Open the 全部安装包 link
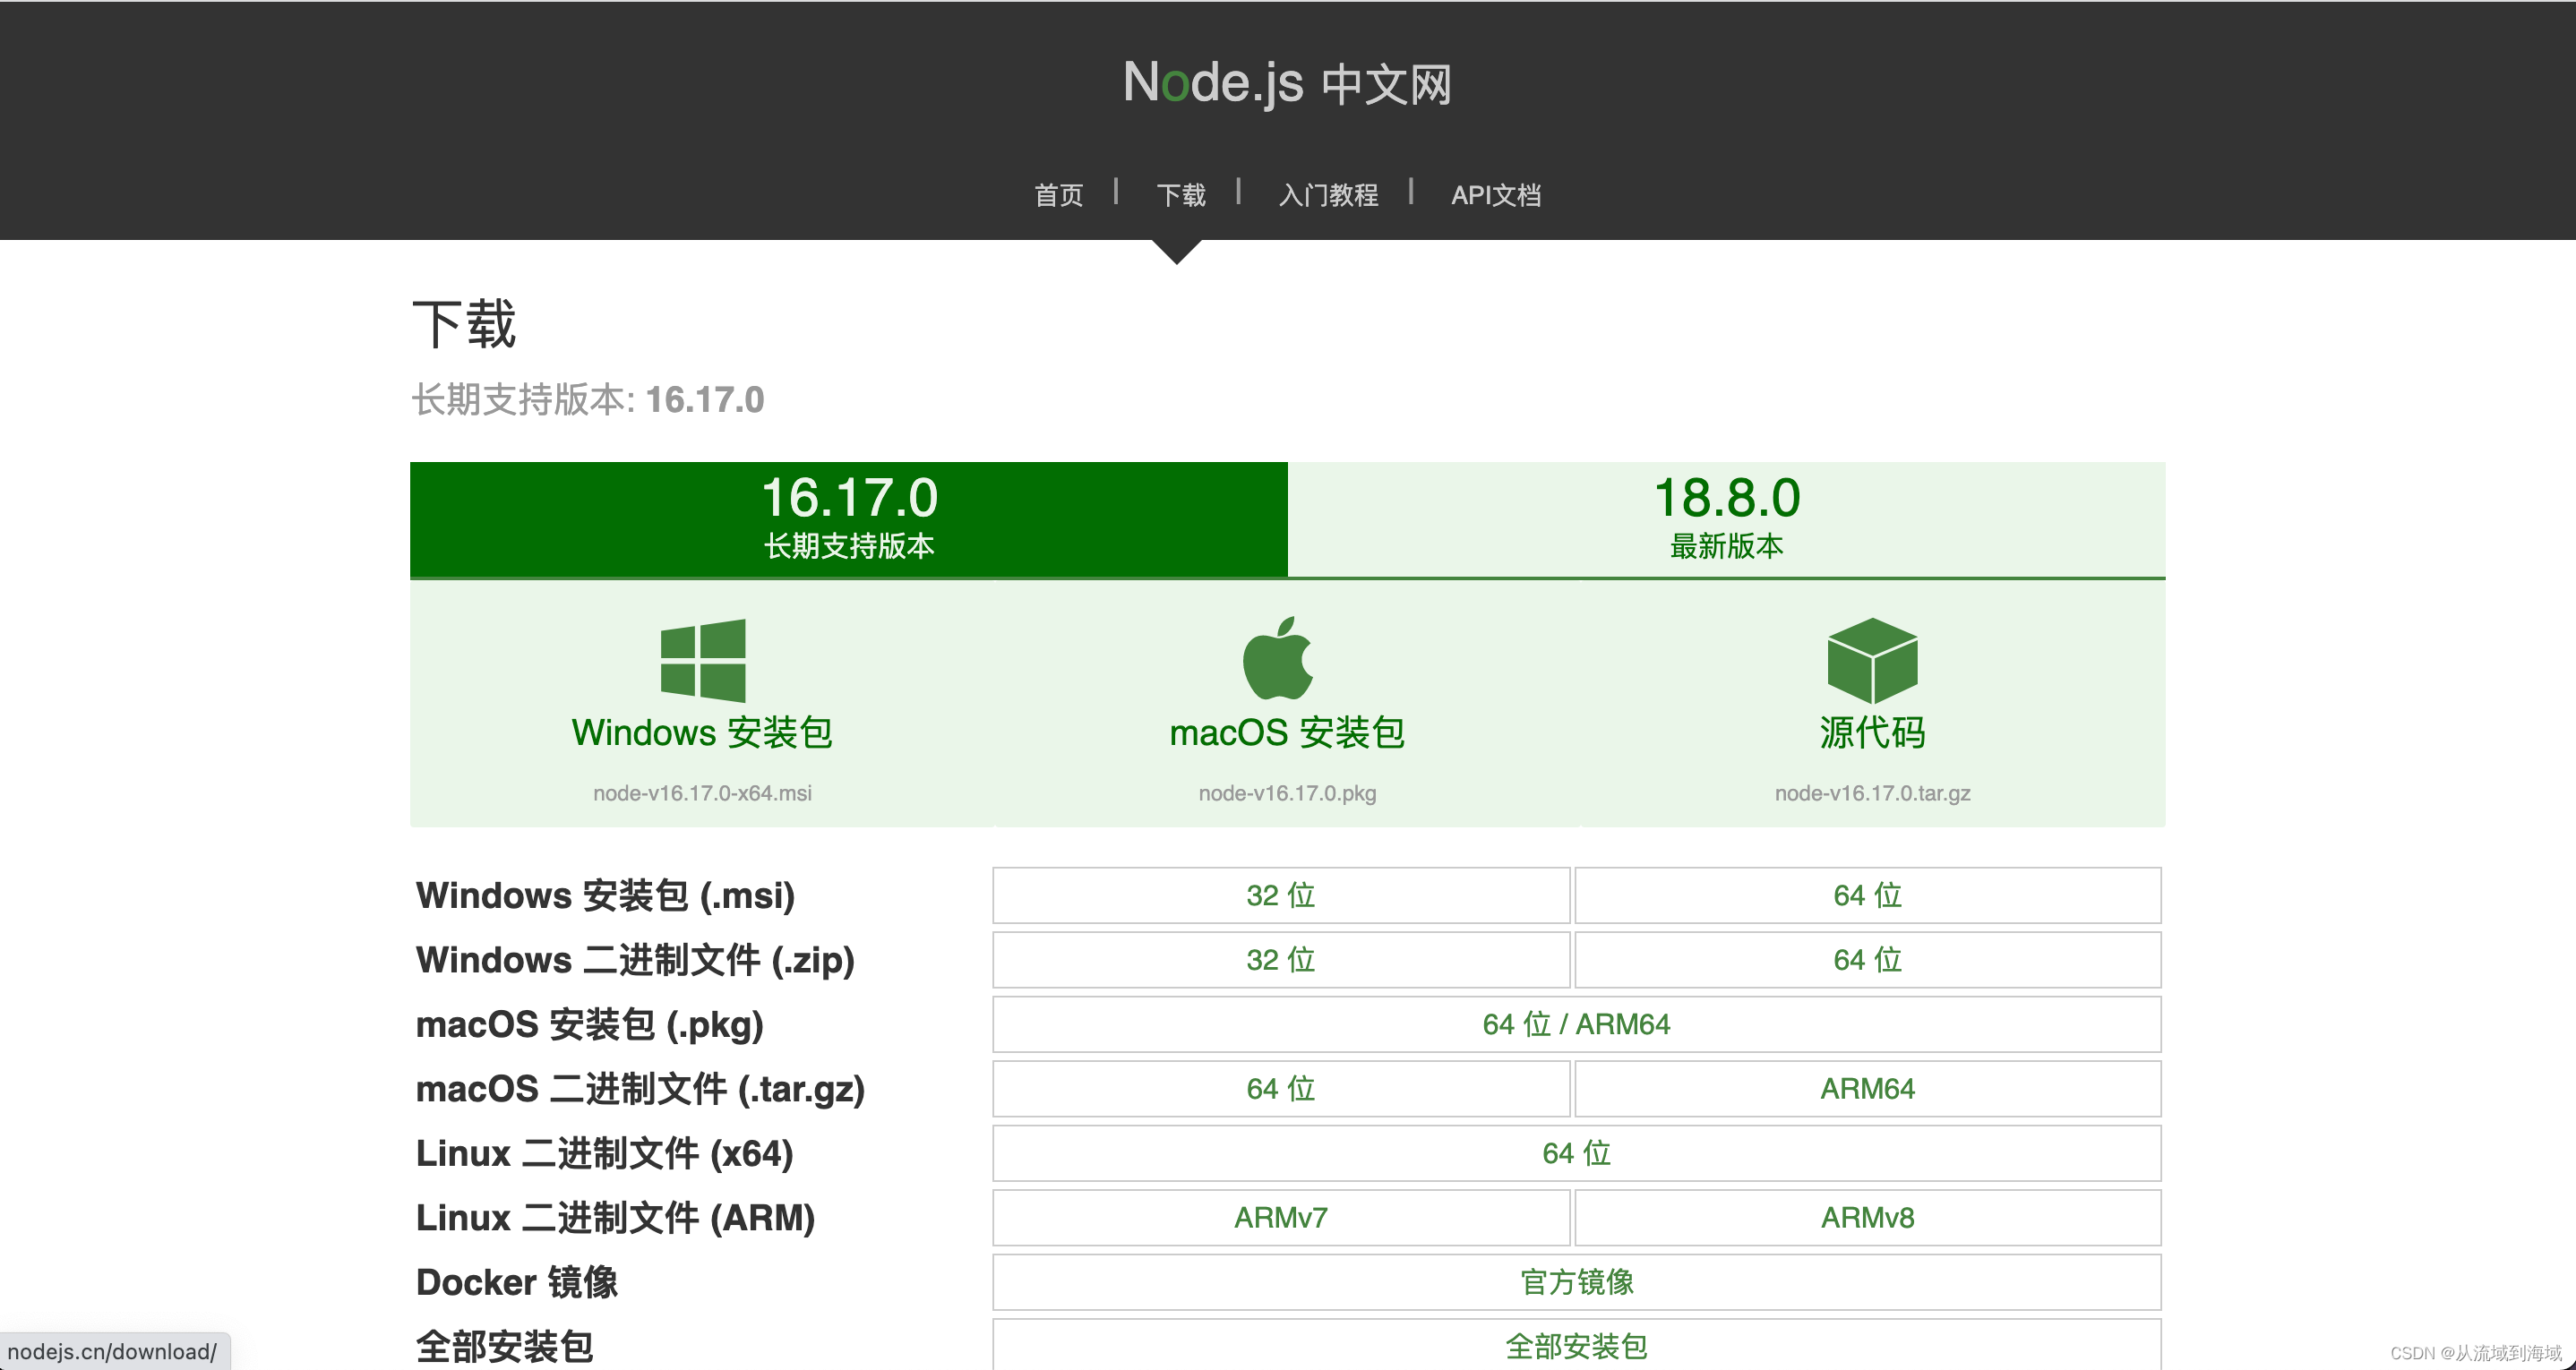The width and height of the screenshot is (2576, 1370). [x=1576, y=1346]
